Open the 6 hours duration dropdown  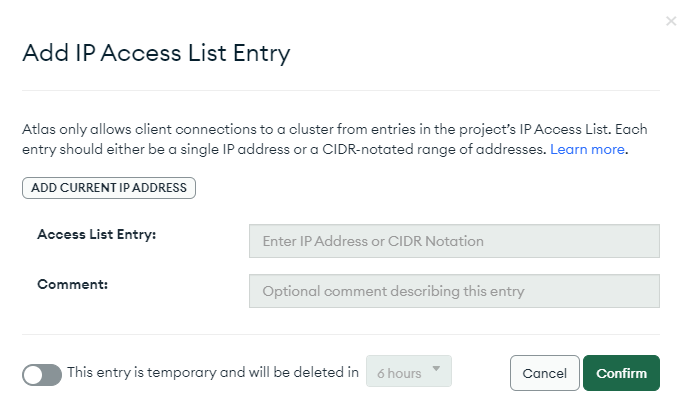pos(409,371)
